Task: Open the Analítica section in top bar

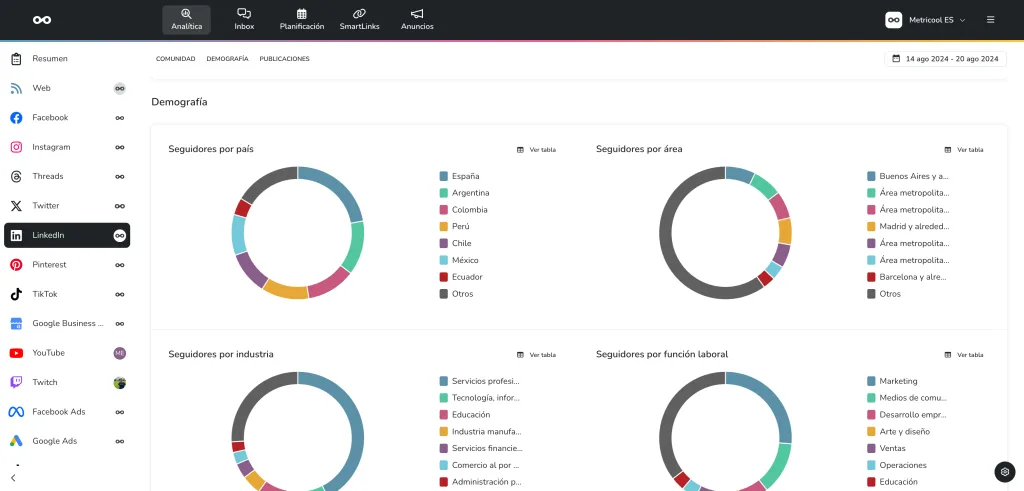Action: pyautogui.click(x=186, y=19)
